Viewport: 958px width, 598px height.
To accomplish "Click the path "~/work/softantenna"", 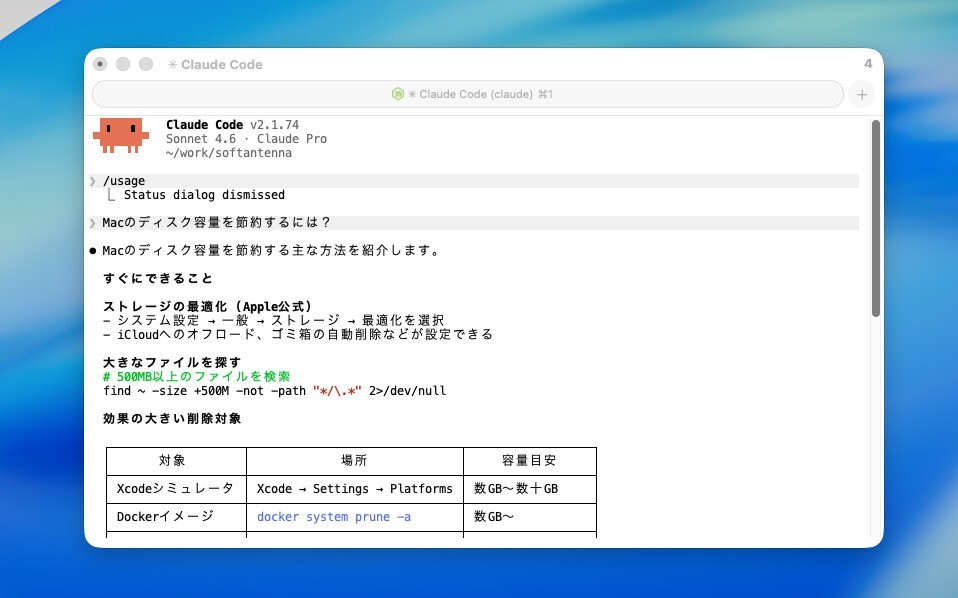I will coord(229,153).
